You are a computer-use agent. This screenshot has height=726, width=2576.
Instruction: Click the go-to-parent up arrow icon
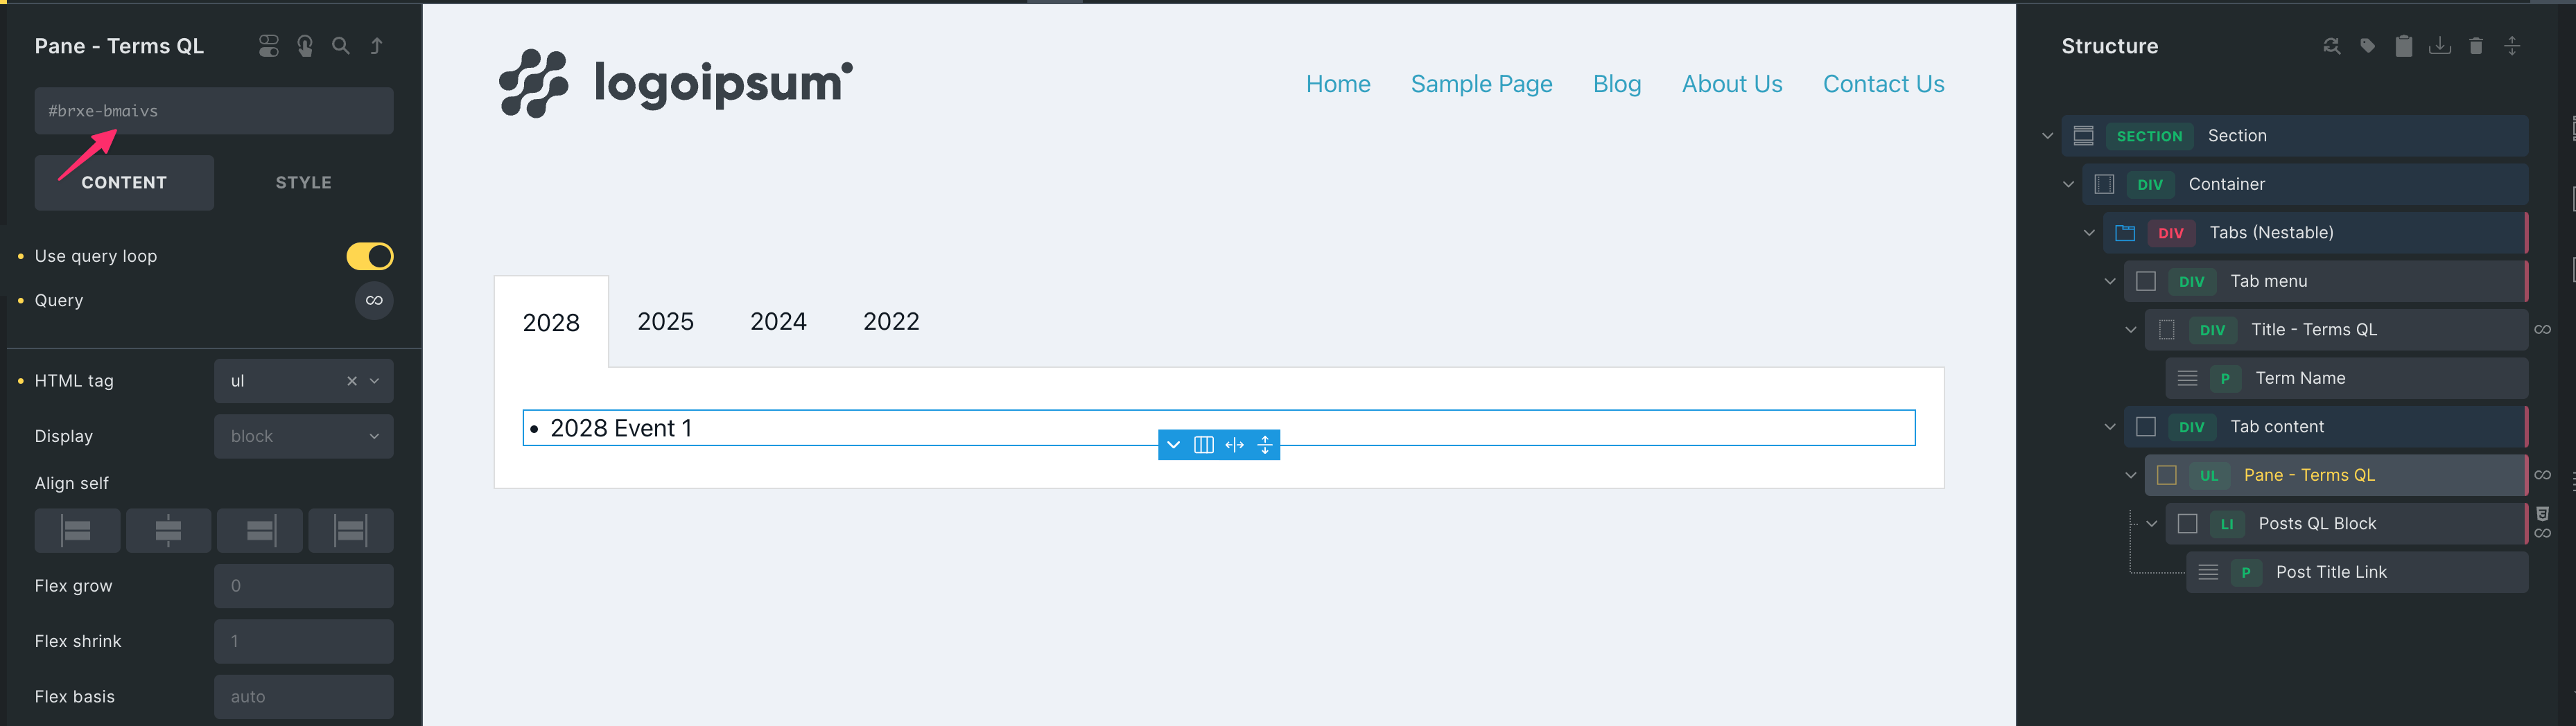point(377,46)
